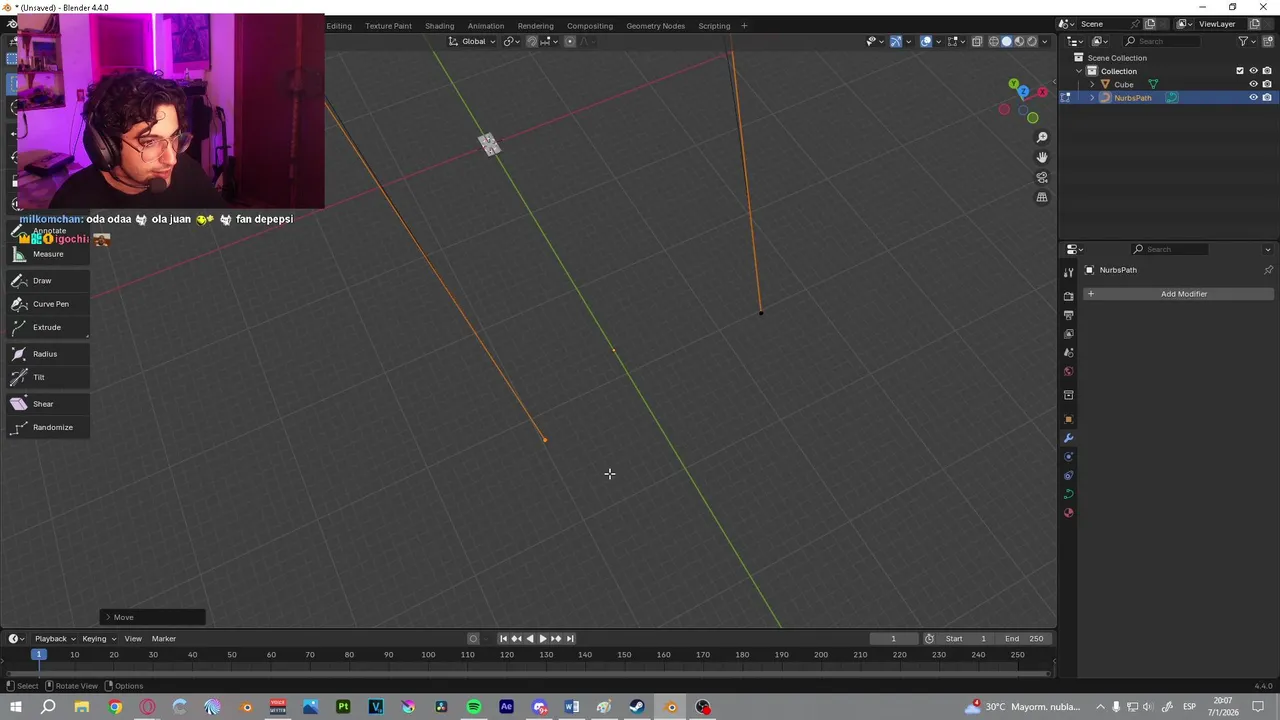This screenshot has height=720, width=1280.
Task: Switch to Texture Paint workspace tab
Action: point(388,26)
